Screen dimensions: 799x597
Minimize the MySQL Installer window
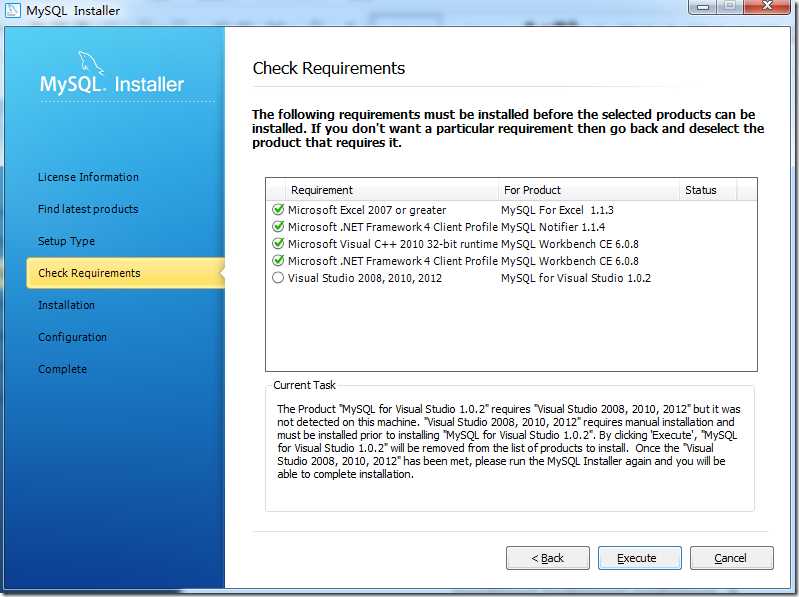coord(703,7)
